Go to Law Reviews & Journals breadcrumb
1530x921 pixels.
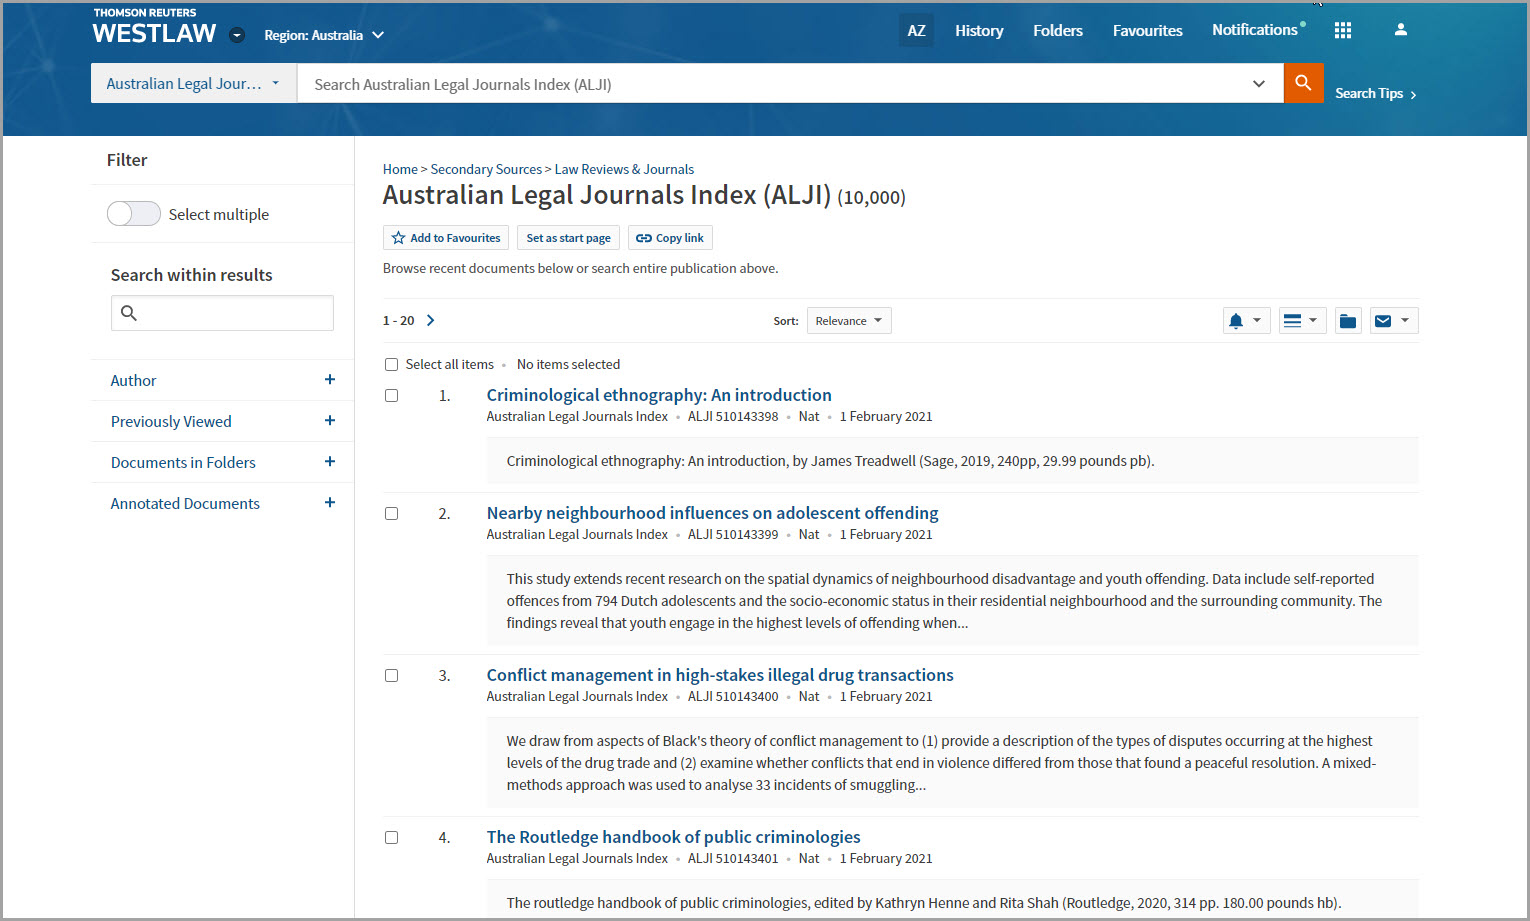(624, 169)
